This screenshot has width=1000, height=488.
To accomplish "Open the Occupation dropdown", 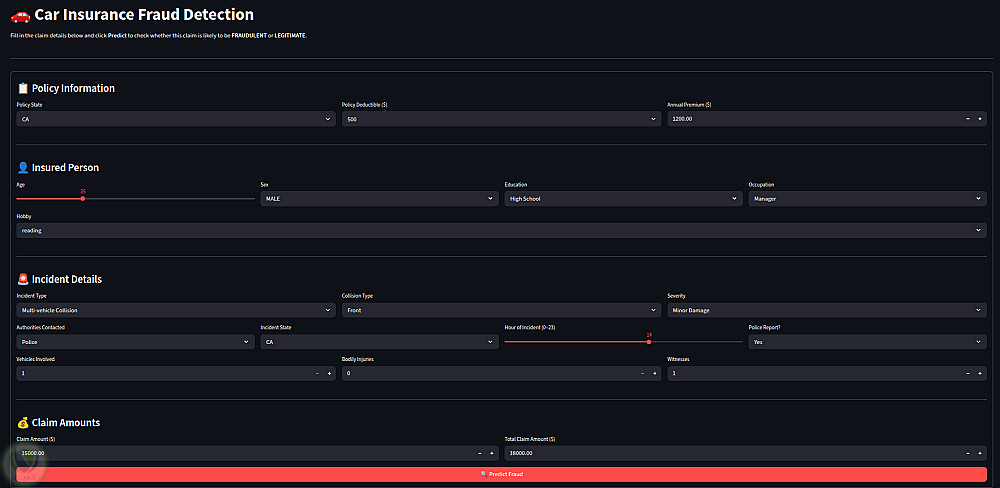I will [x=867, y=198].
